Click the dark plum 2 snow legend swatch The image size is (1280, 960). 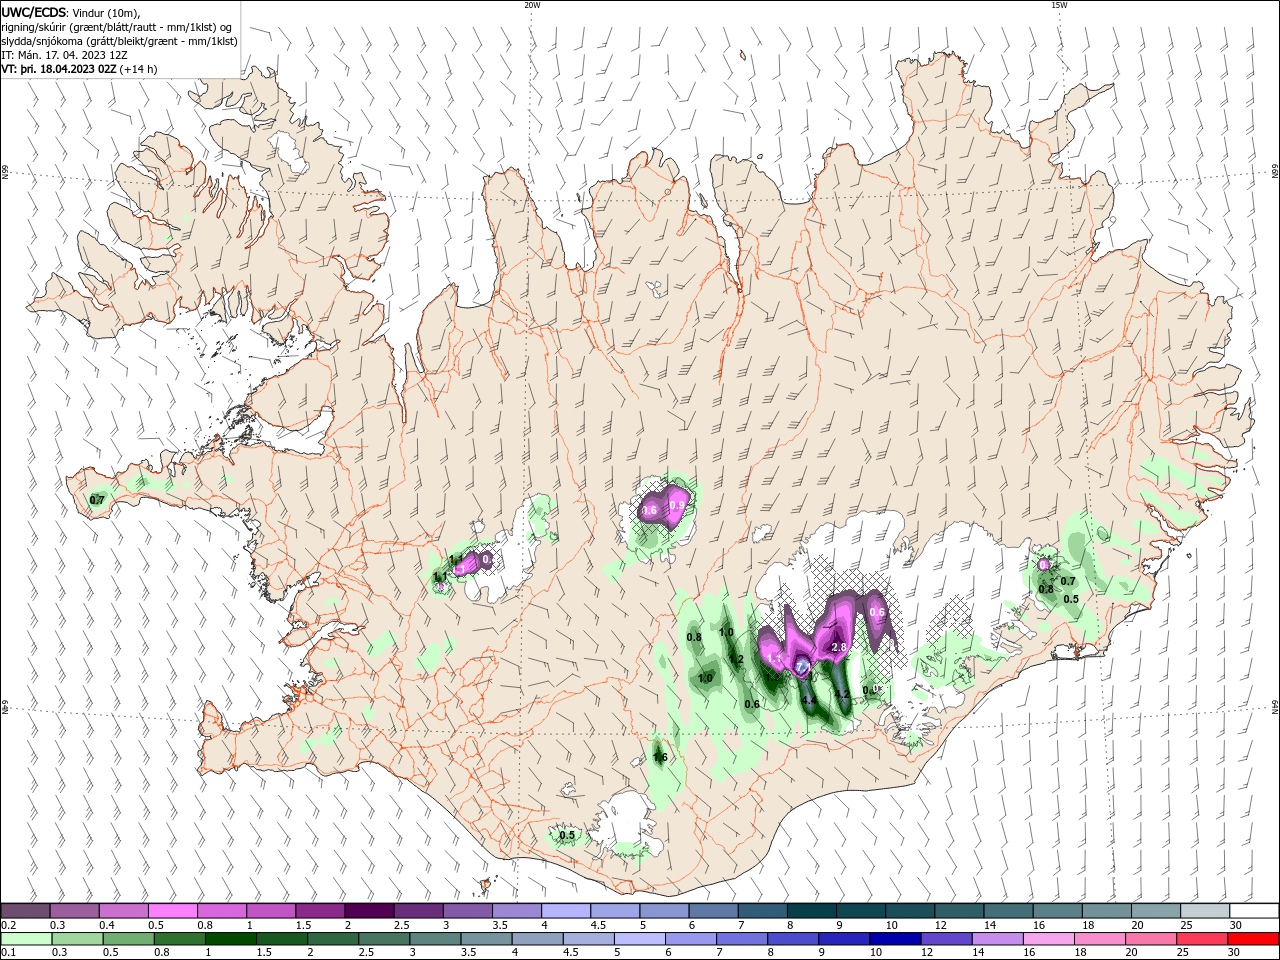[369, 911]
